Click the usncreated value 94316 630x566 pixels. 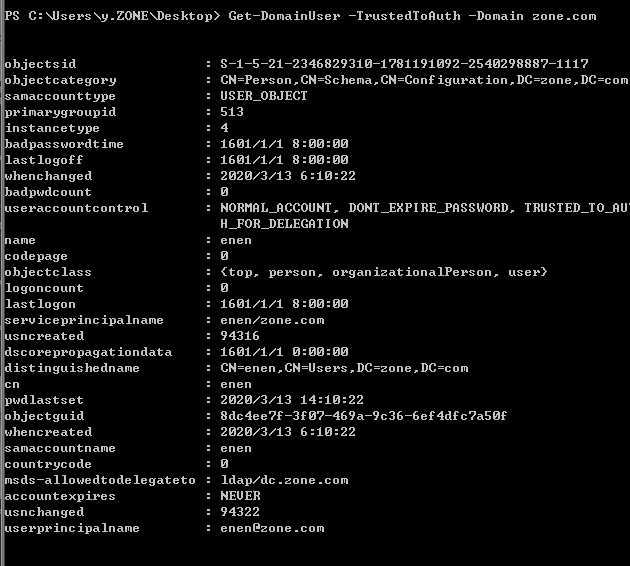(x=240, y=336)
